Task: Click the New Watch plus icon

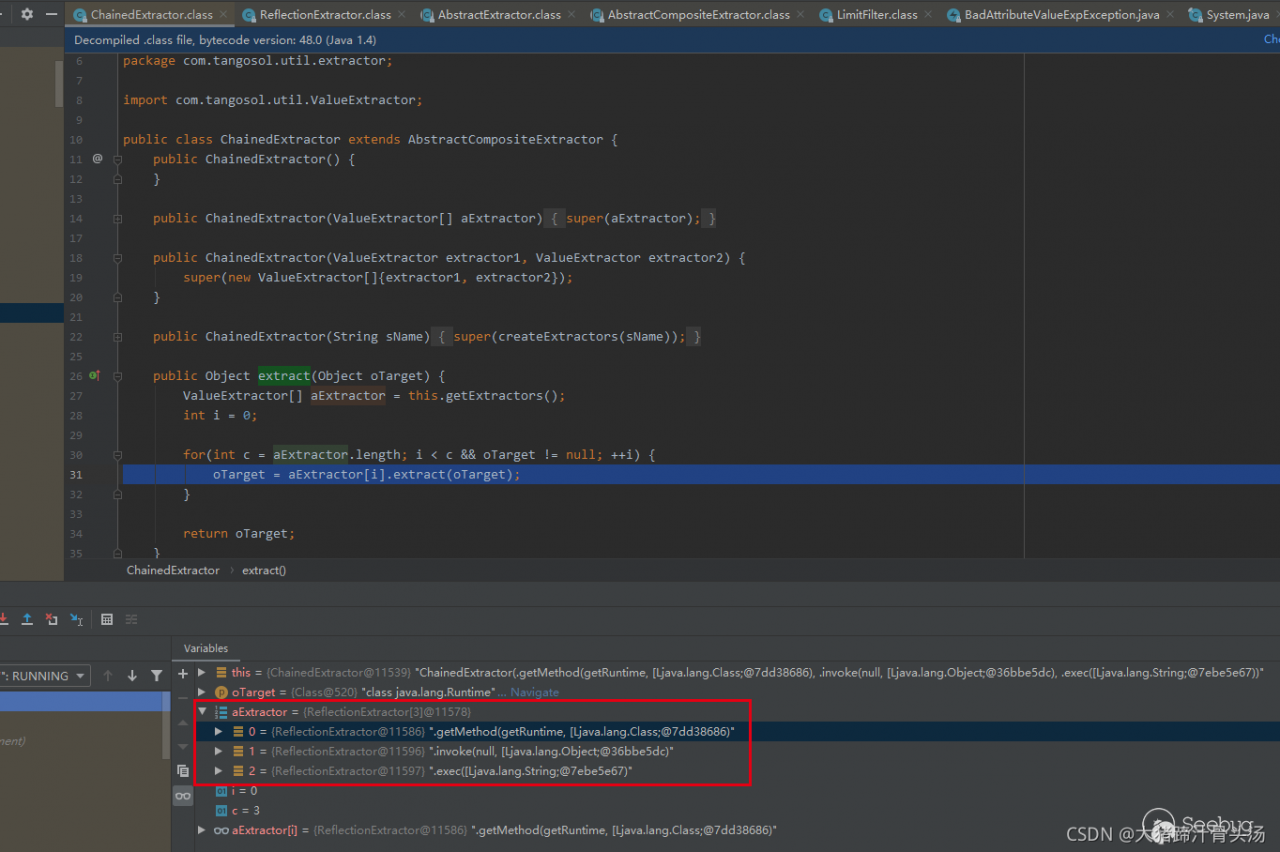Action: coord(183,674)
